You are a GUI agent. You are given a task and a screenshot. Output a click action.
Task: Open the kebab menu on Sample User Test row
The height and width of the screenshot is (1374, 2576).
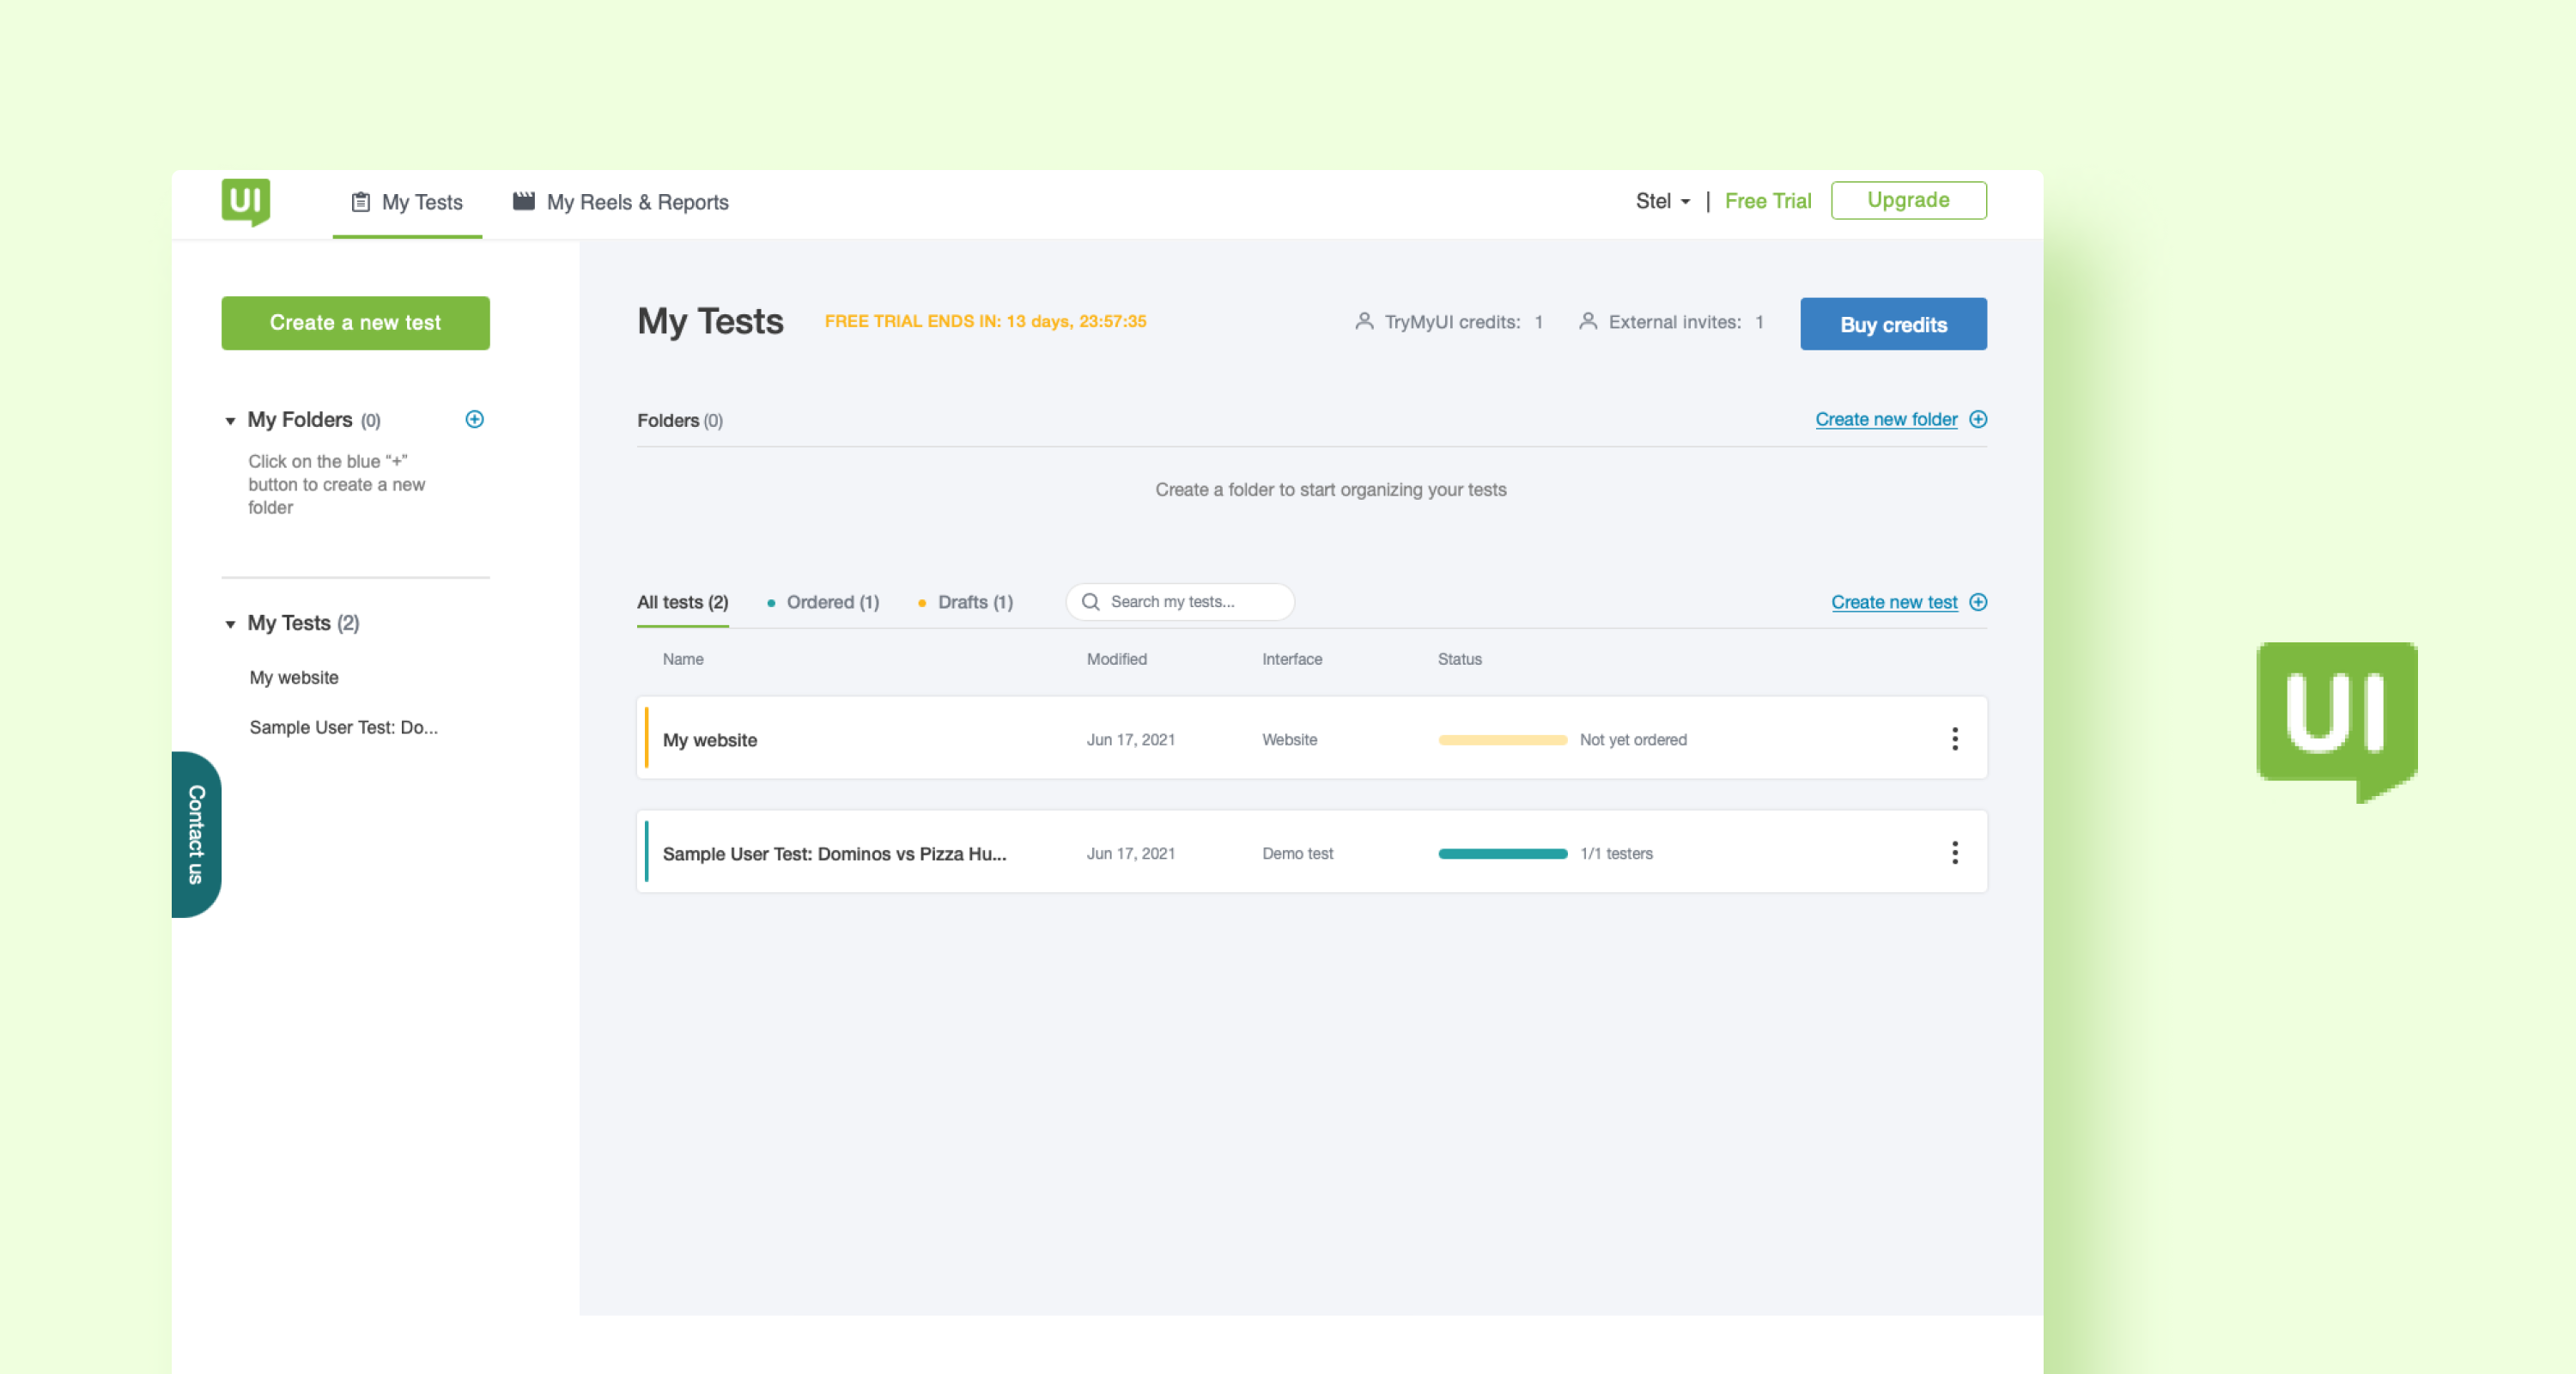point(1954,852)
